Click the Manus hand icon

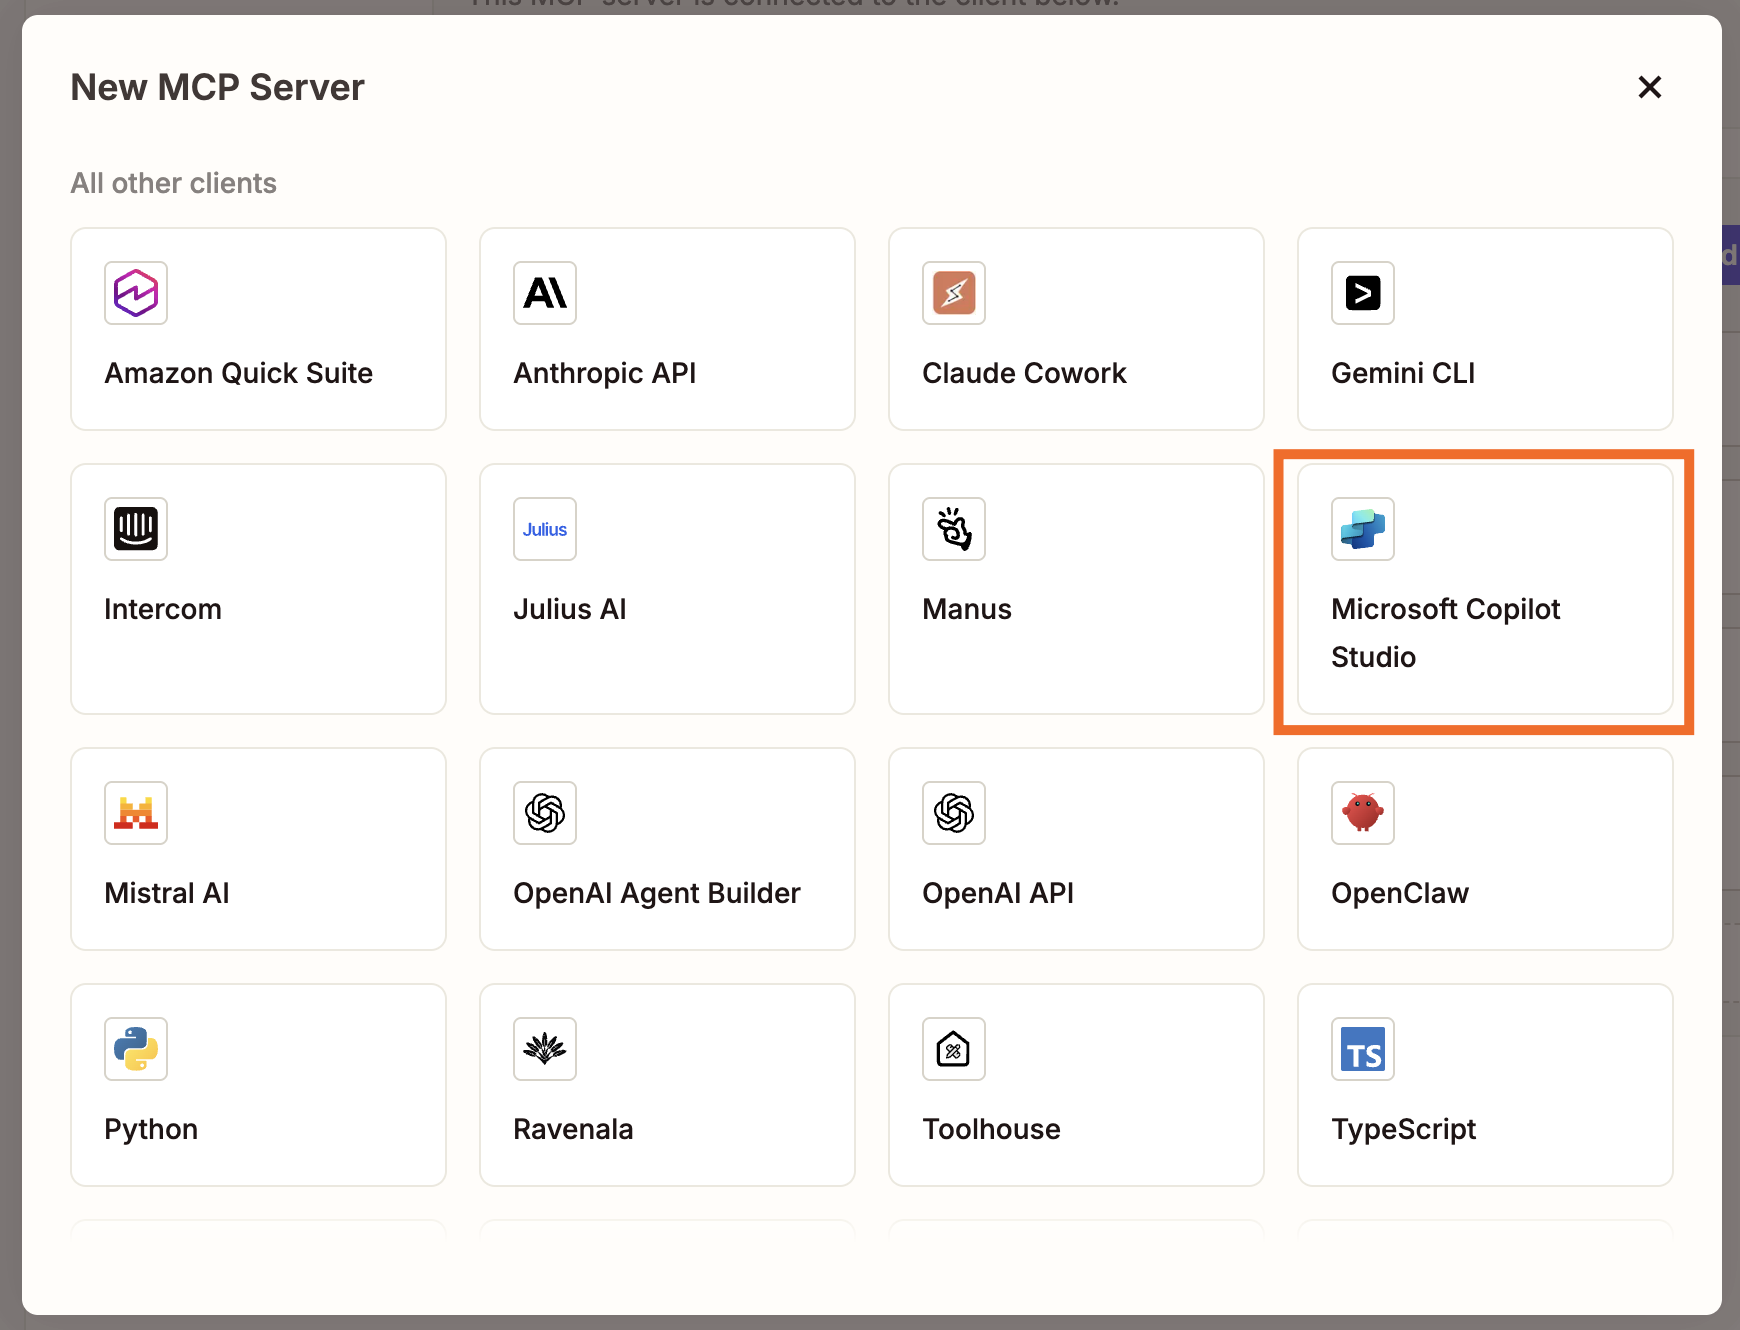coord(953,529)
